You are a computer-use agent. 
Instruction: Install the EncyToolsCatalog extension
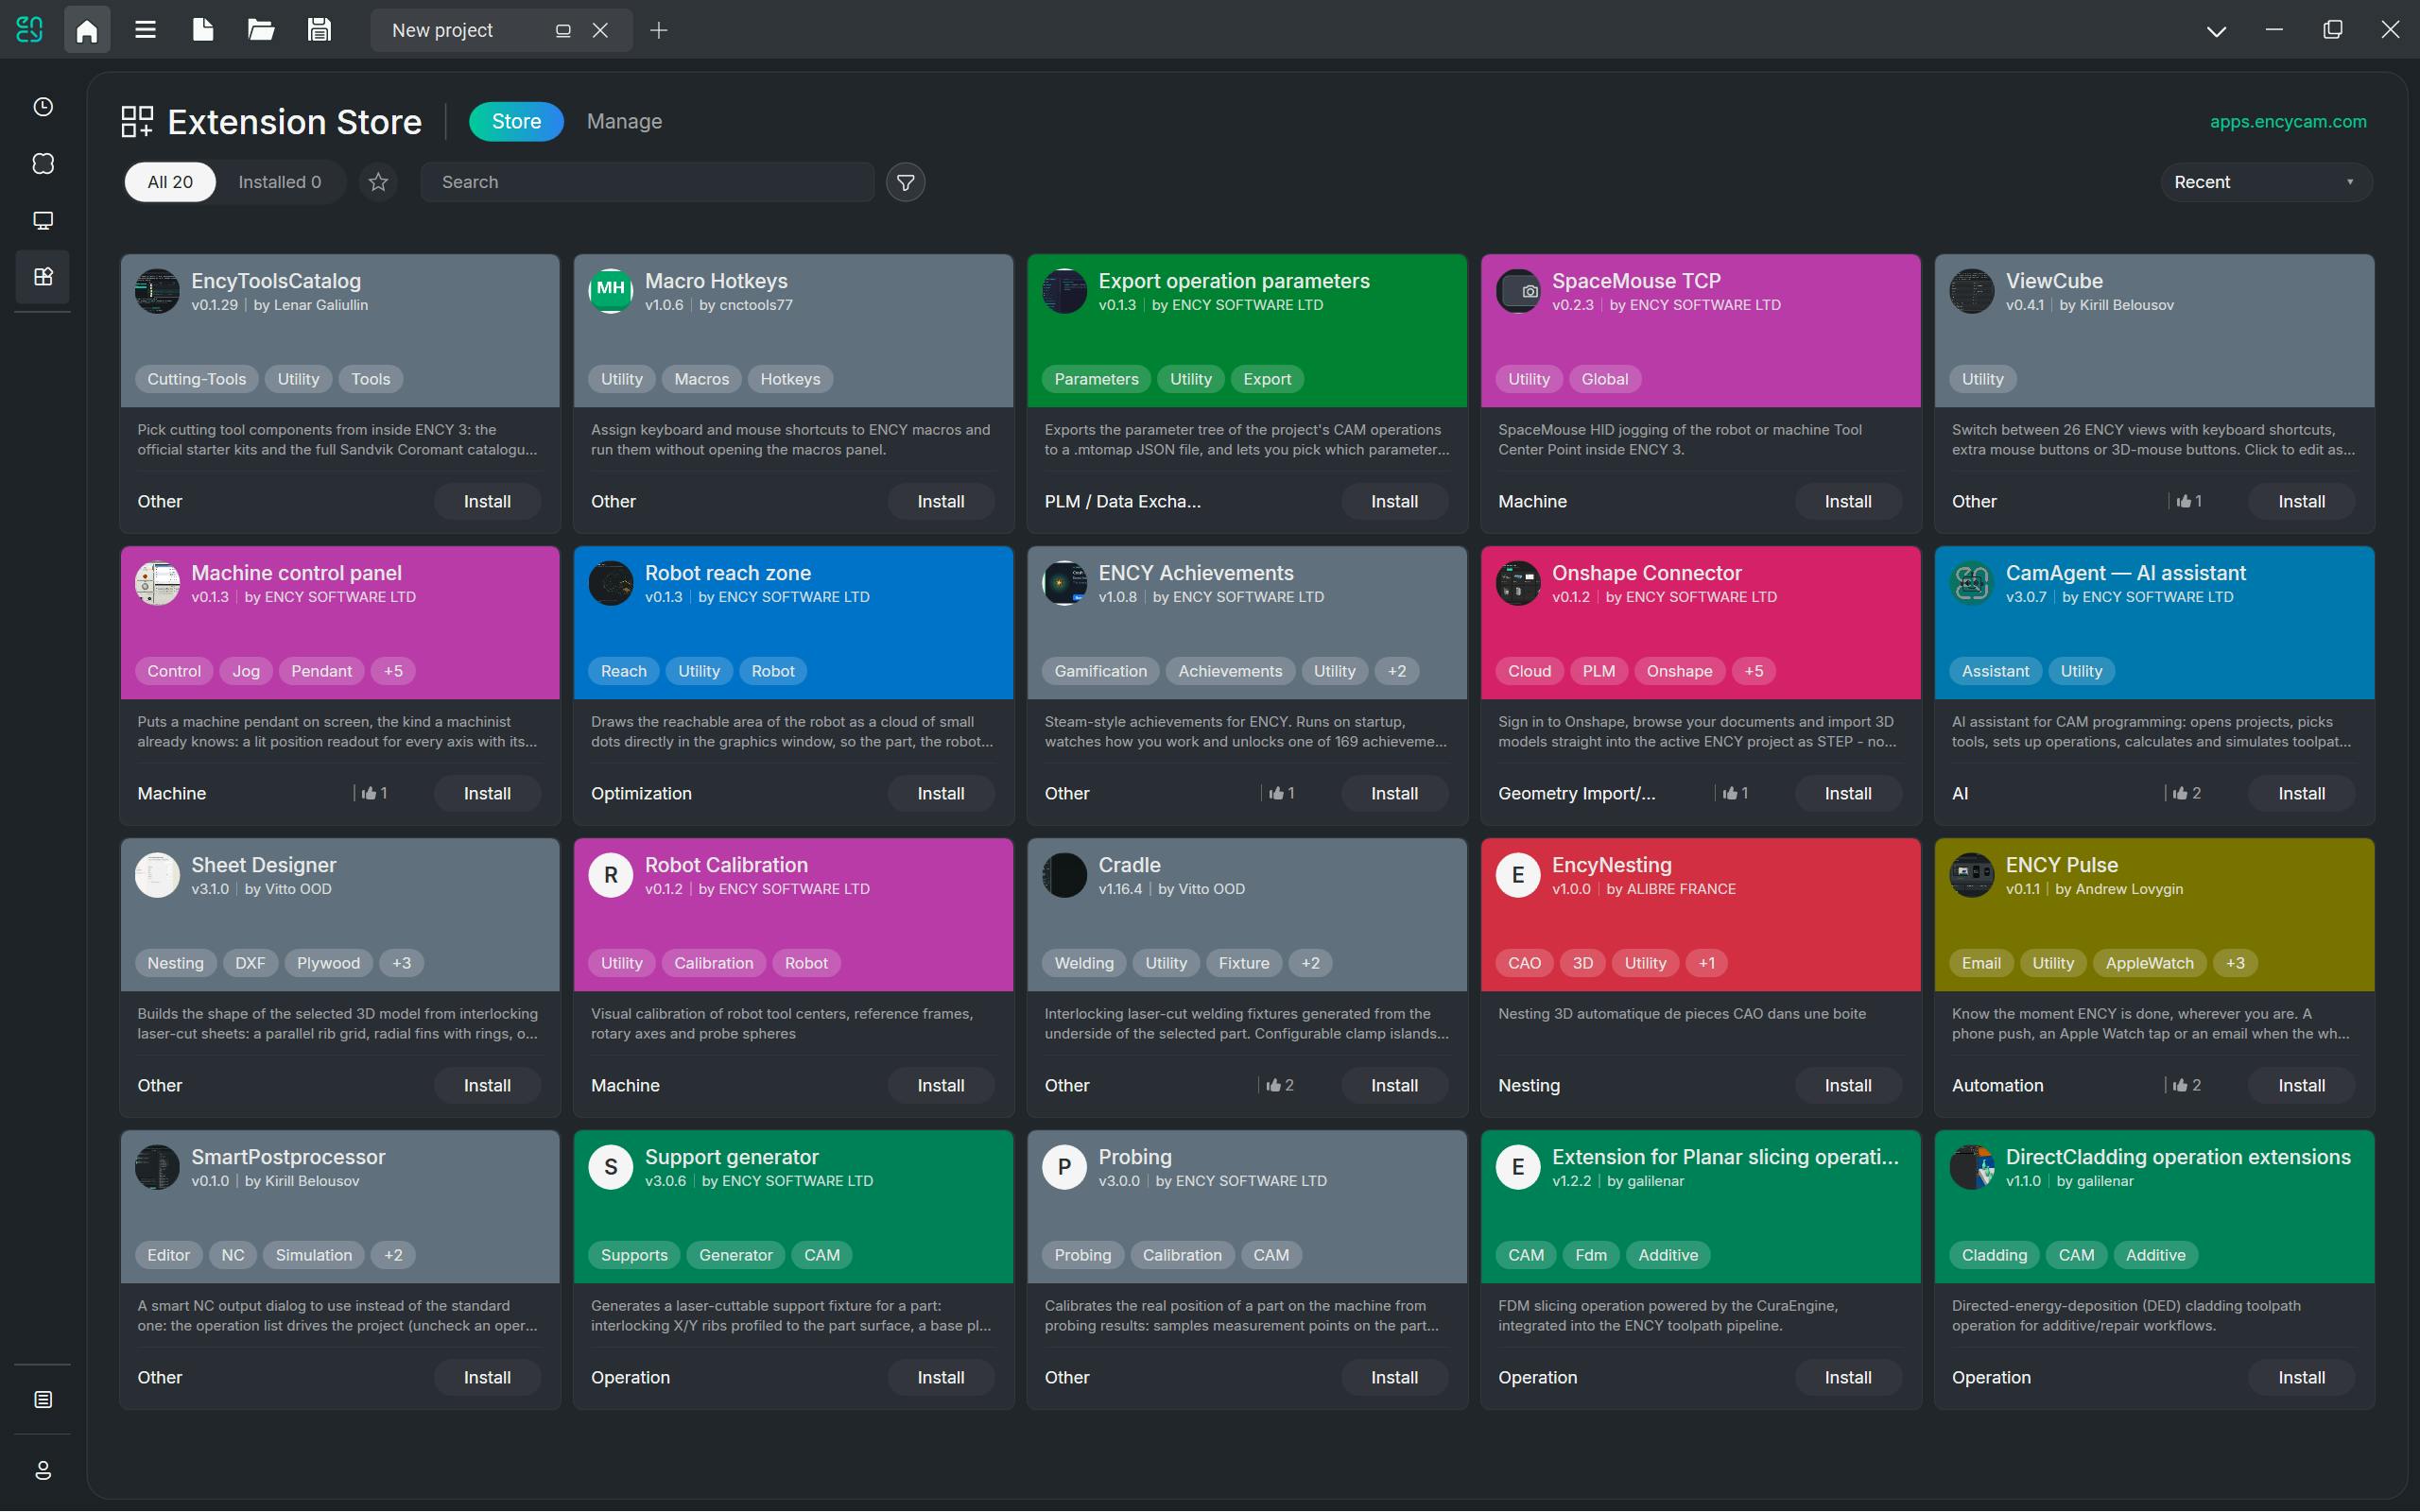487,501
